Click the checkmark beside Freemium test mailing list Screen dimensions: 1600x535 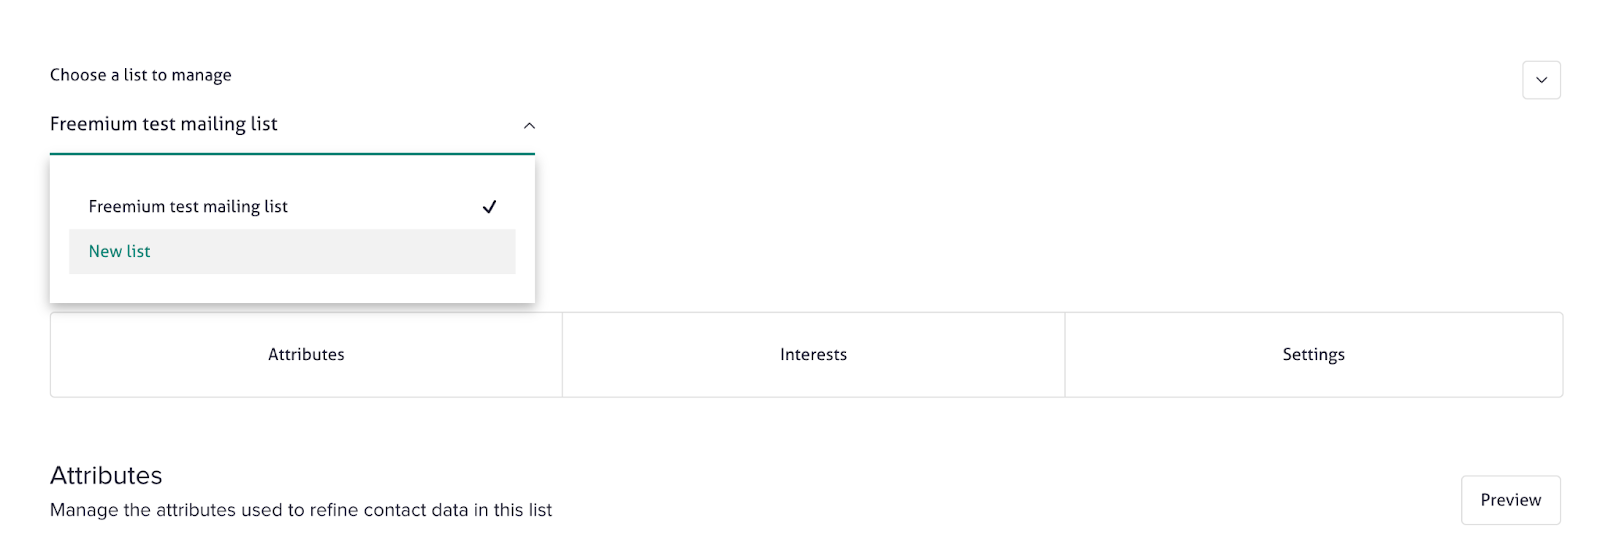(489, 207)
